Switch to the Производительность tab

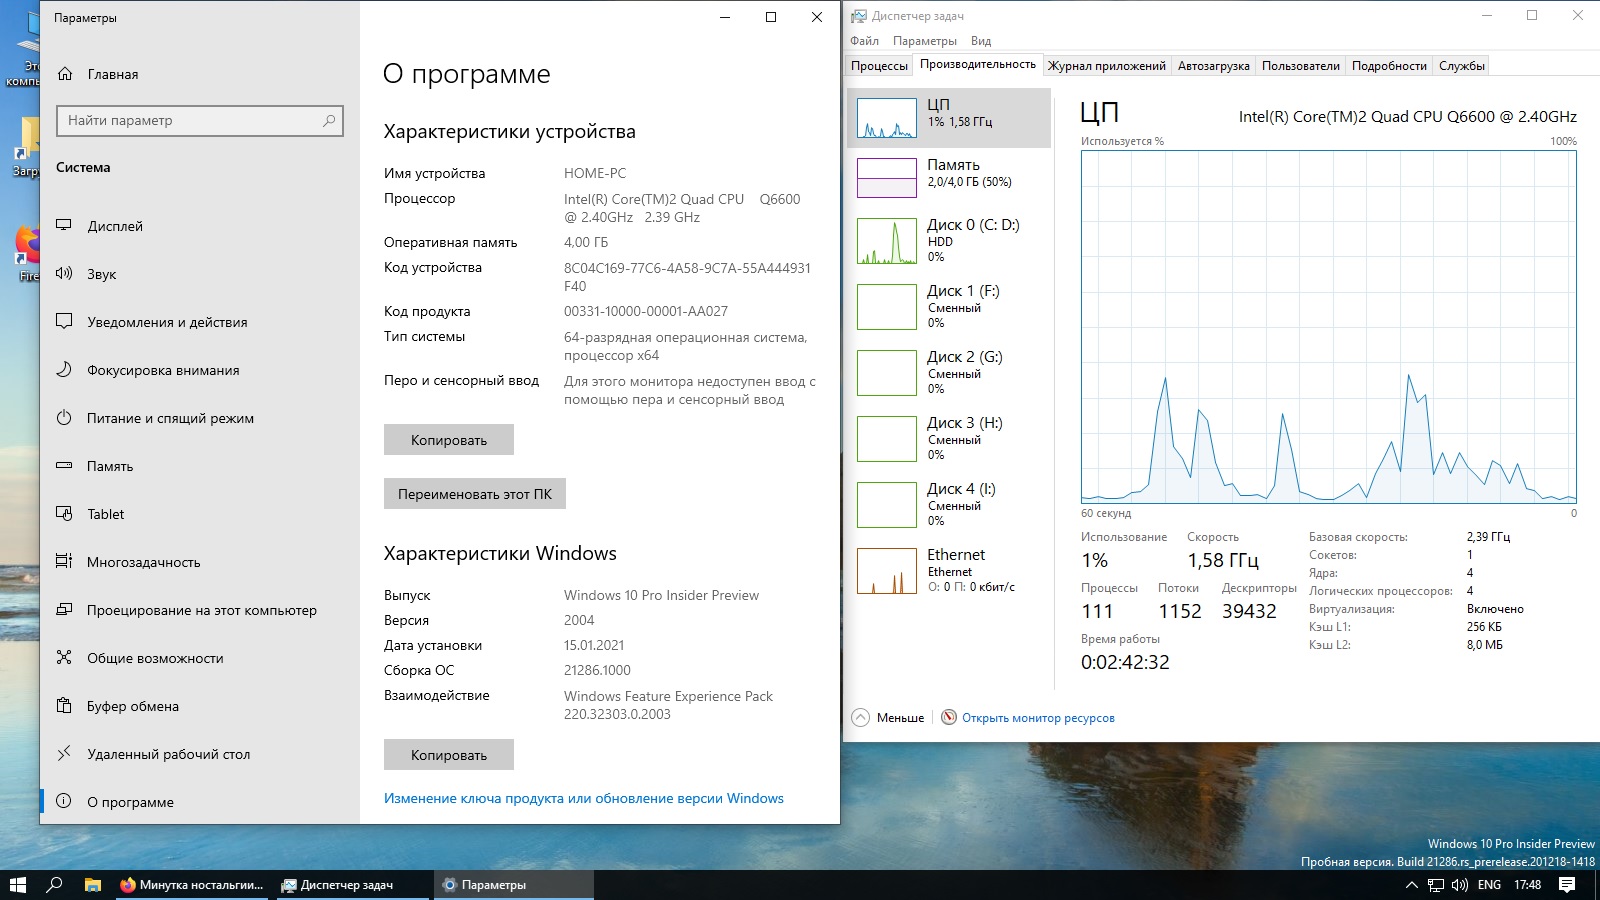point(978,64)
